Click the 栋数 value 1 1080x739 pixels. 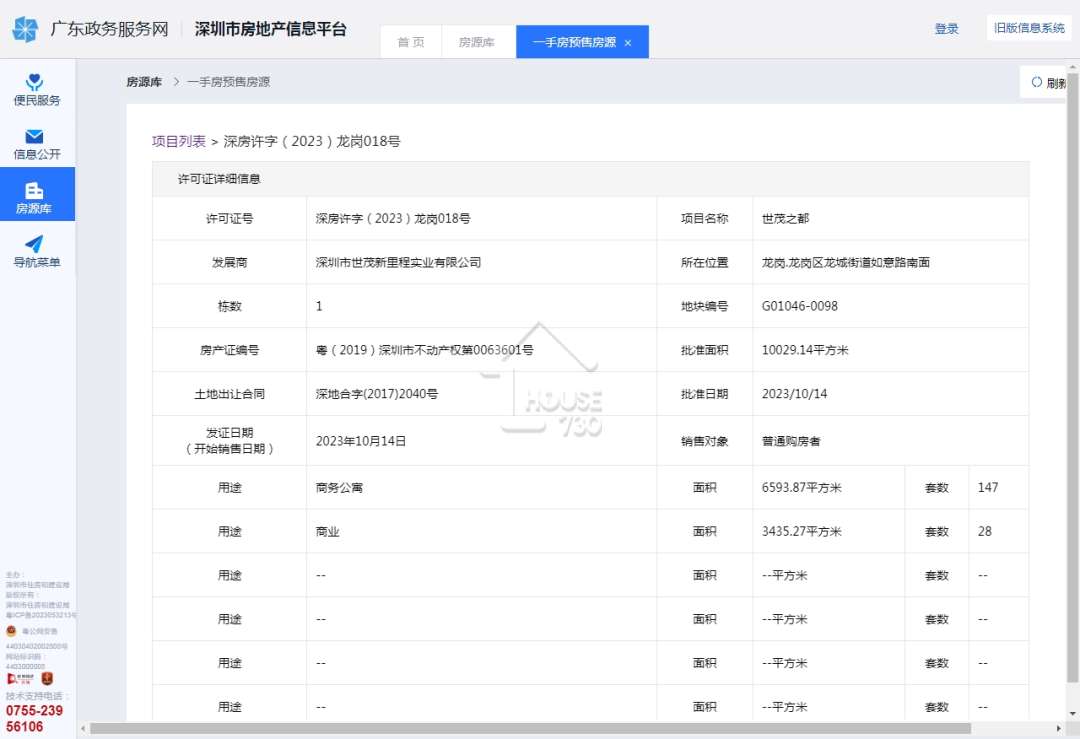[319, 306]
